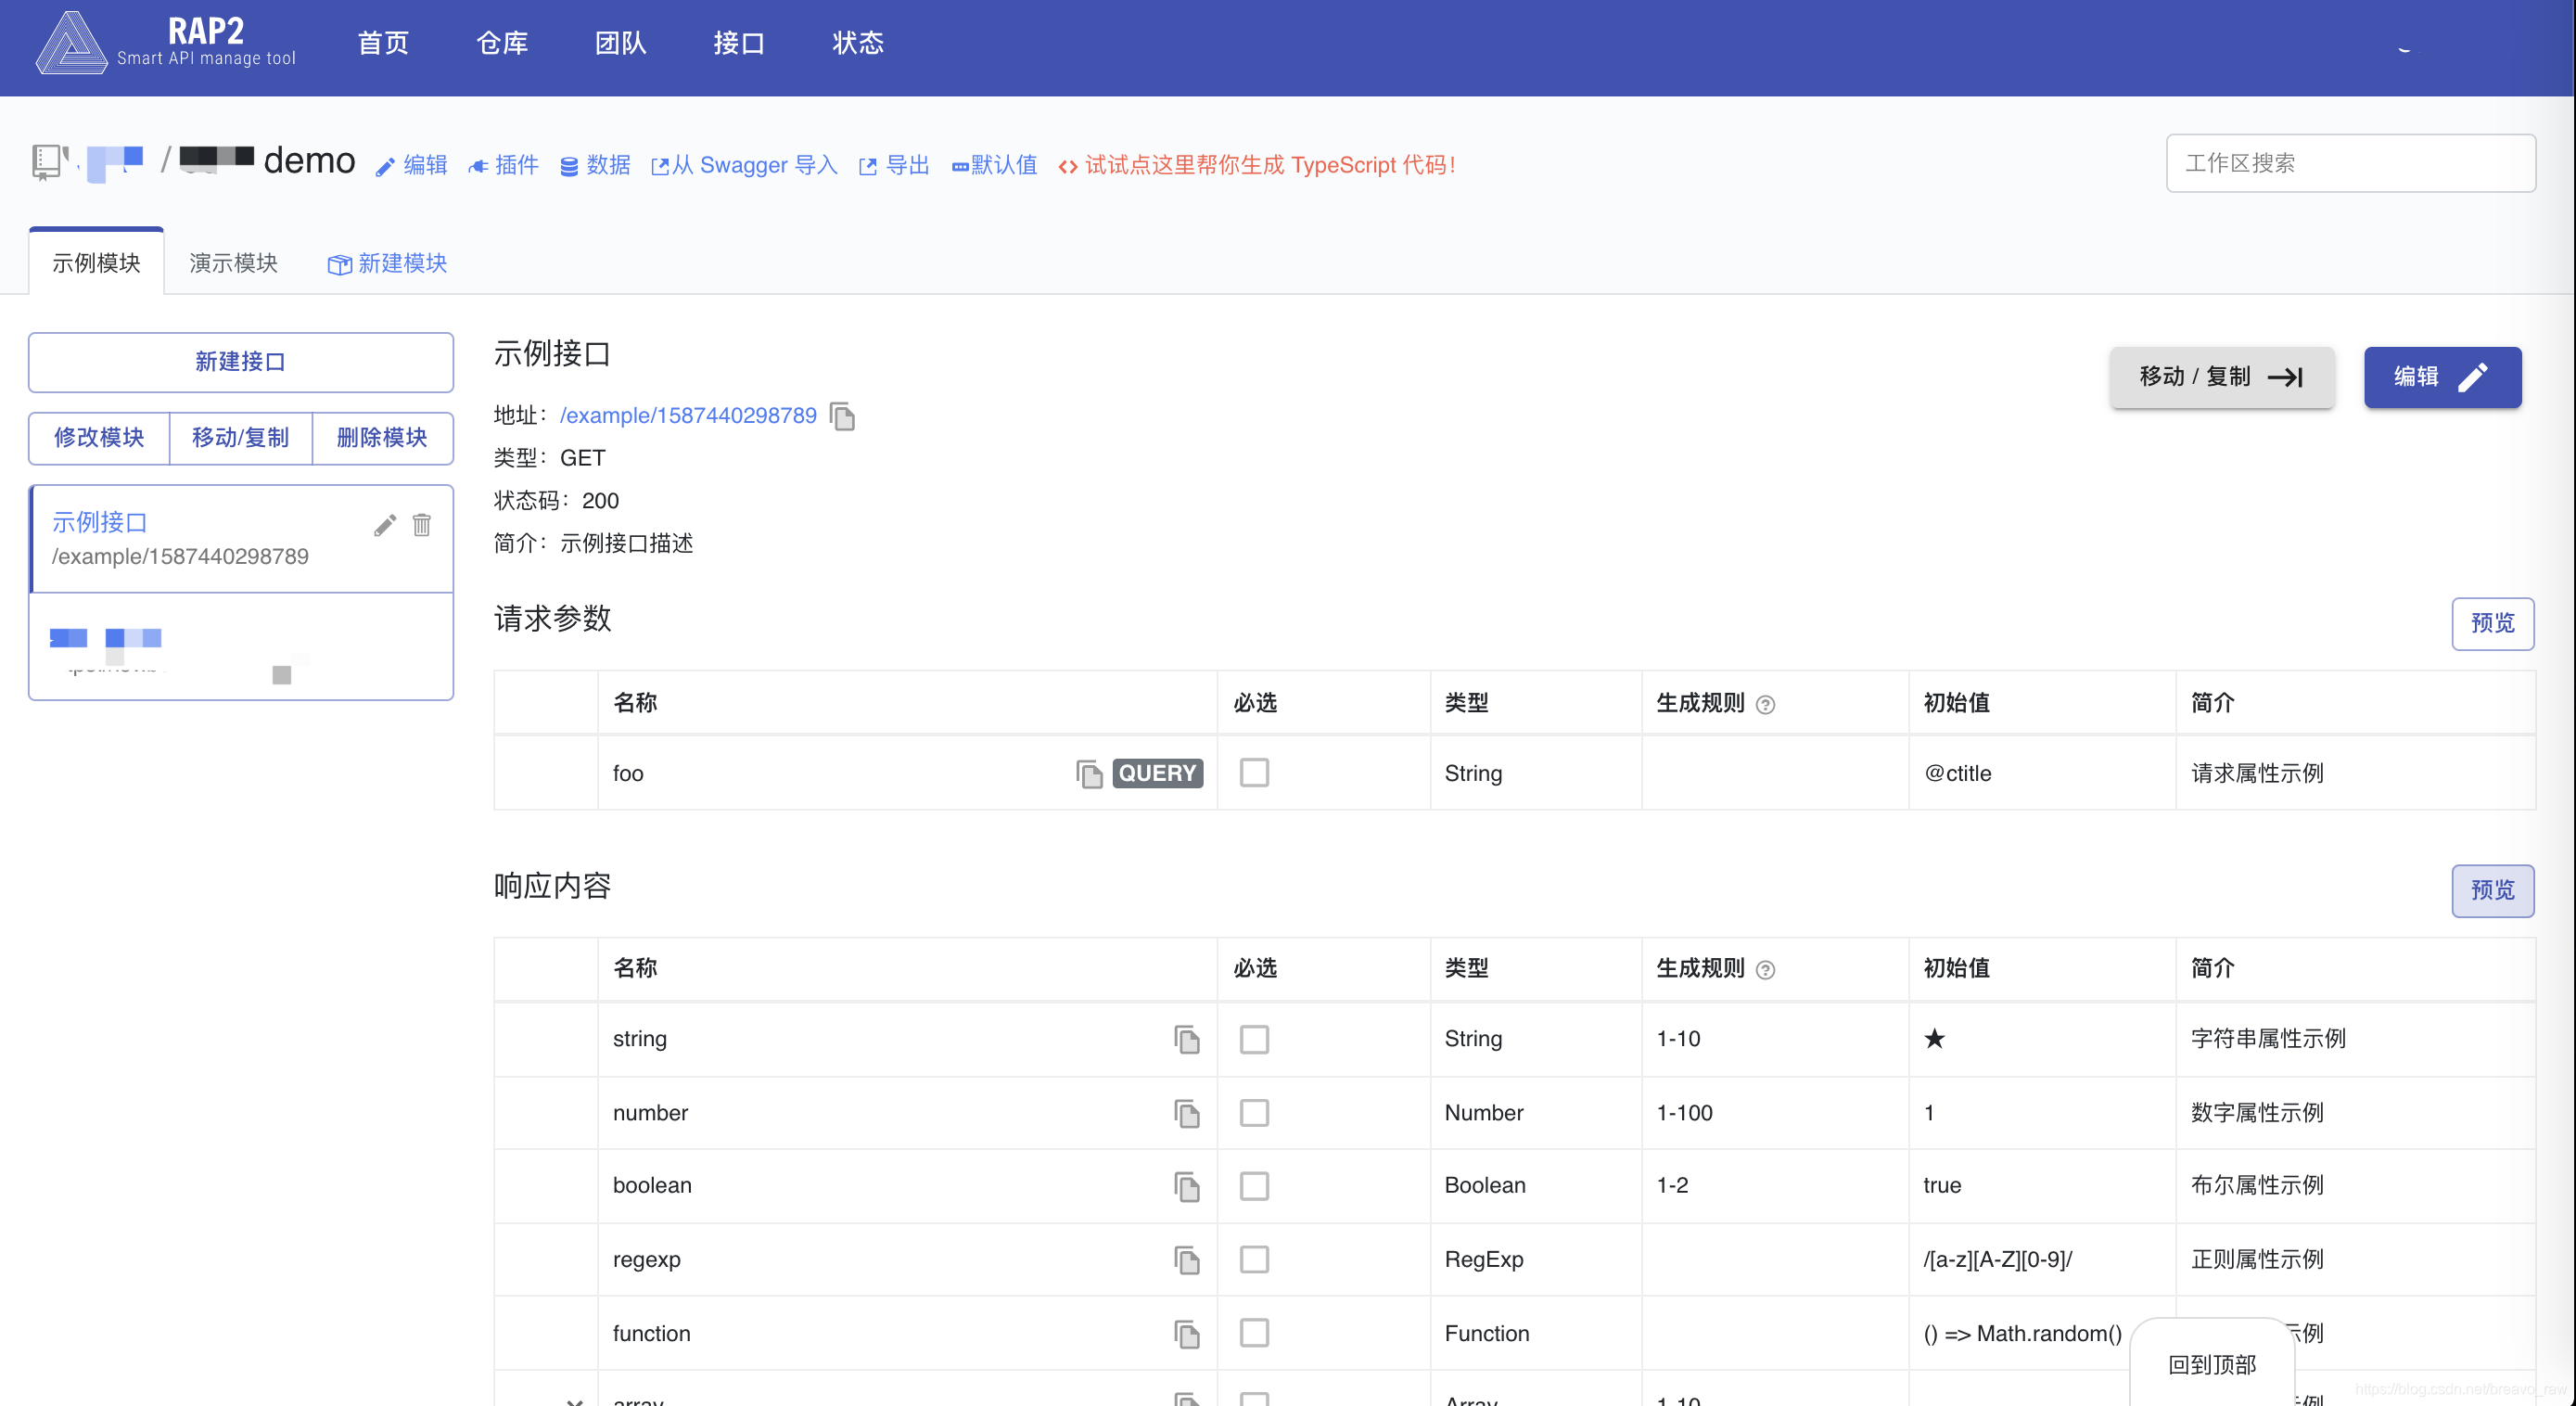2576x1406 pixels.
Task: Show help for request 生成规则 column
Action: pos(1766,705)
